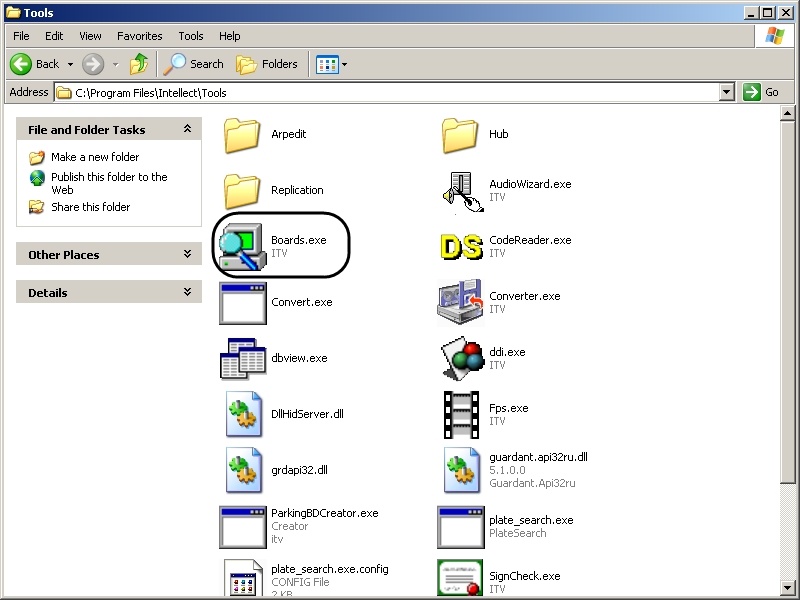Select the SignCheck.exe certificate icon
This screenshot has width=800, height=600.
(x=461, y=580)
